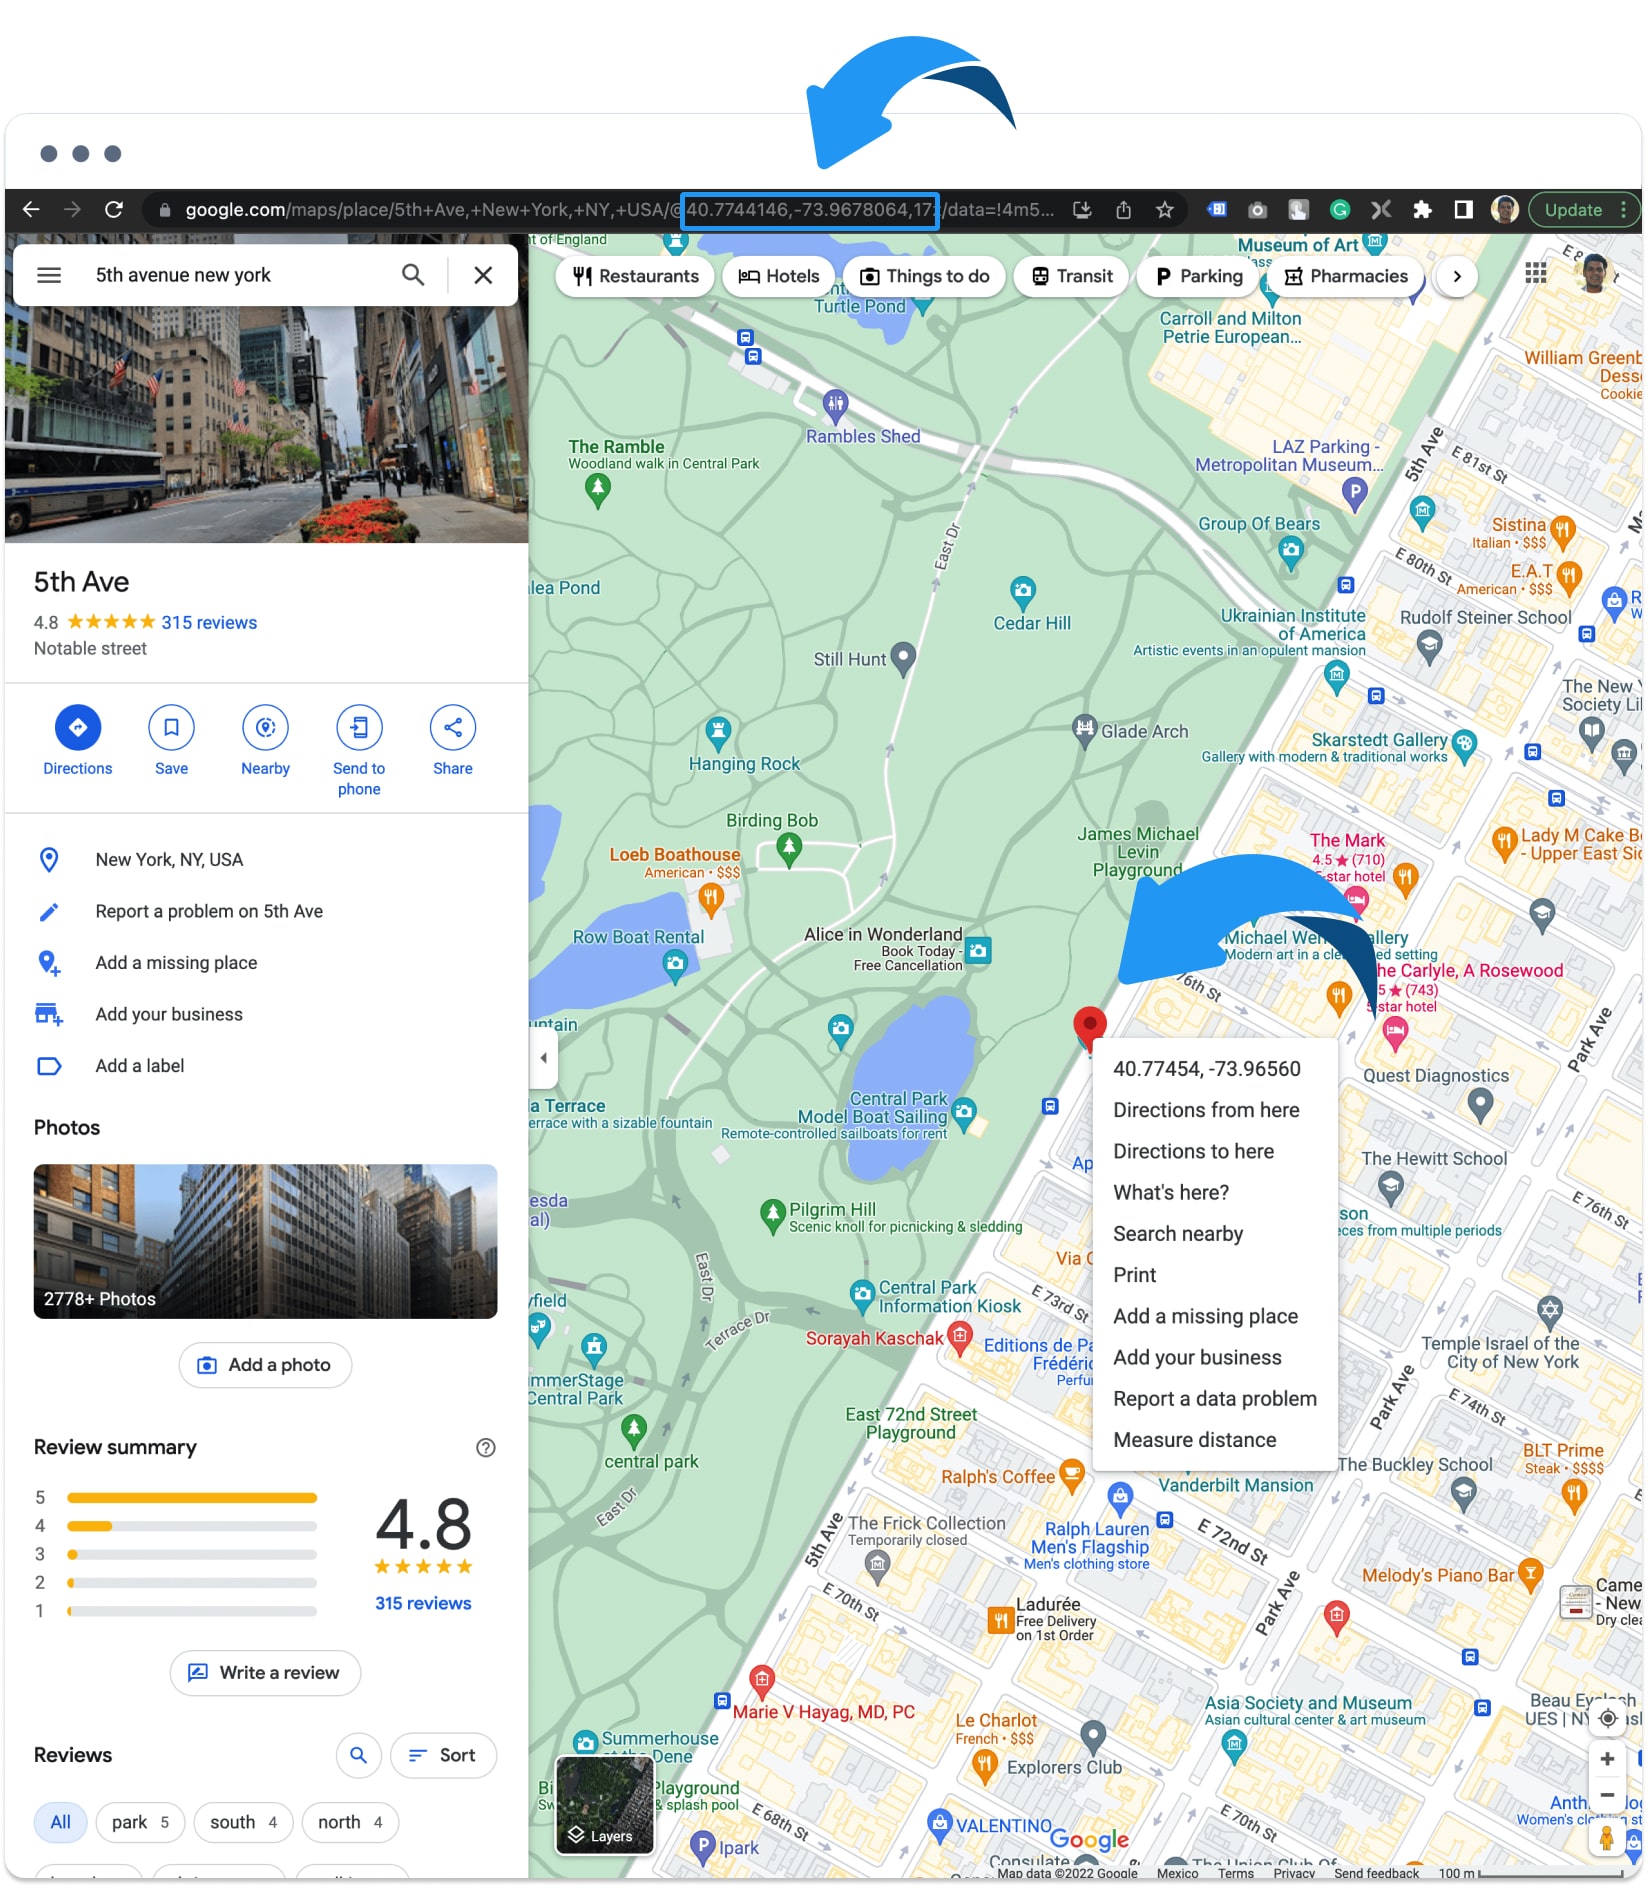1648x1885 pixels.
Task: Open the Sort reviews button
Action: [x=443, y=1755]
